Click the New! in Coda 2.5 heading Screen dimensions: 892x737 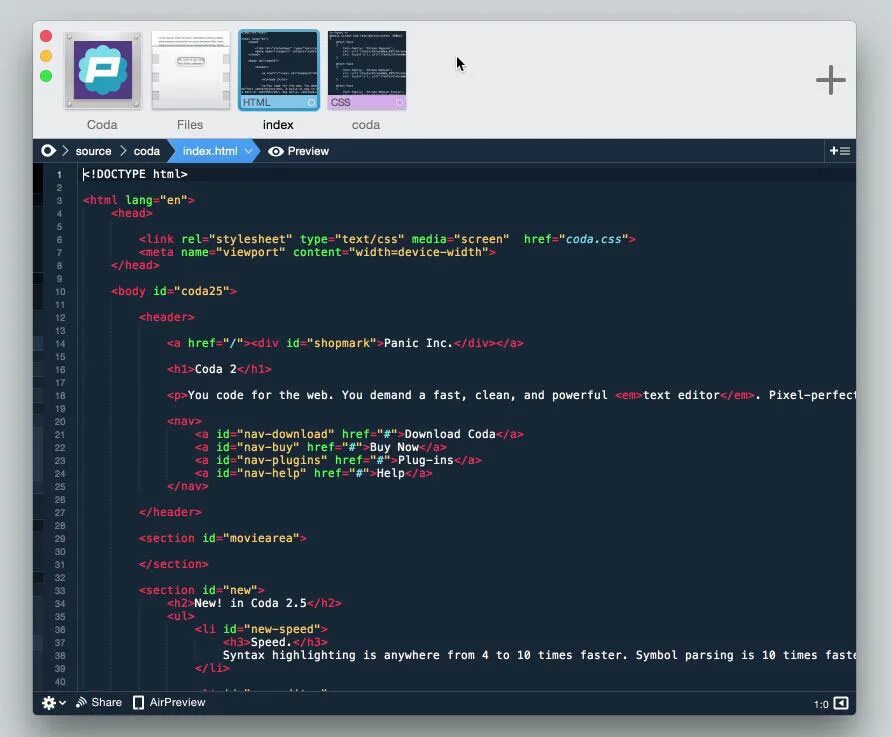(250, 603)
